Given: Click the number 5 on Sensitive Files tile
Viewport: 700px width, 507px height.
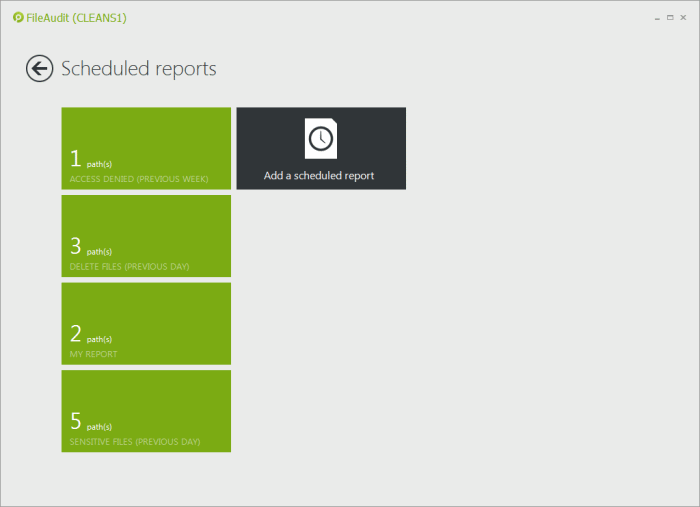Looking at the screenshot, I should pos(75,422).
